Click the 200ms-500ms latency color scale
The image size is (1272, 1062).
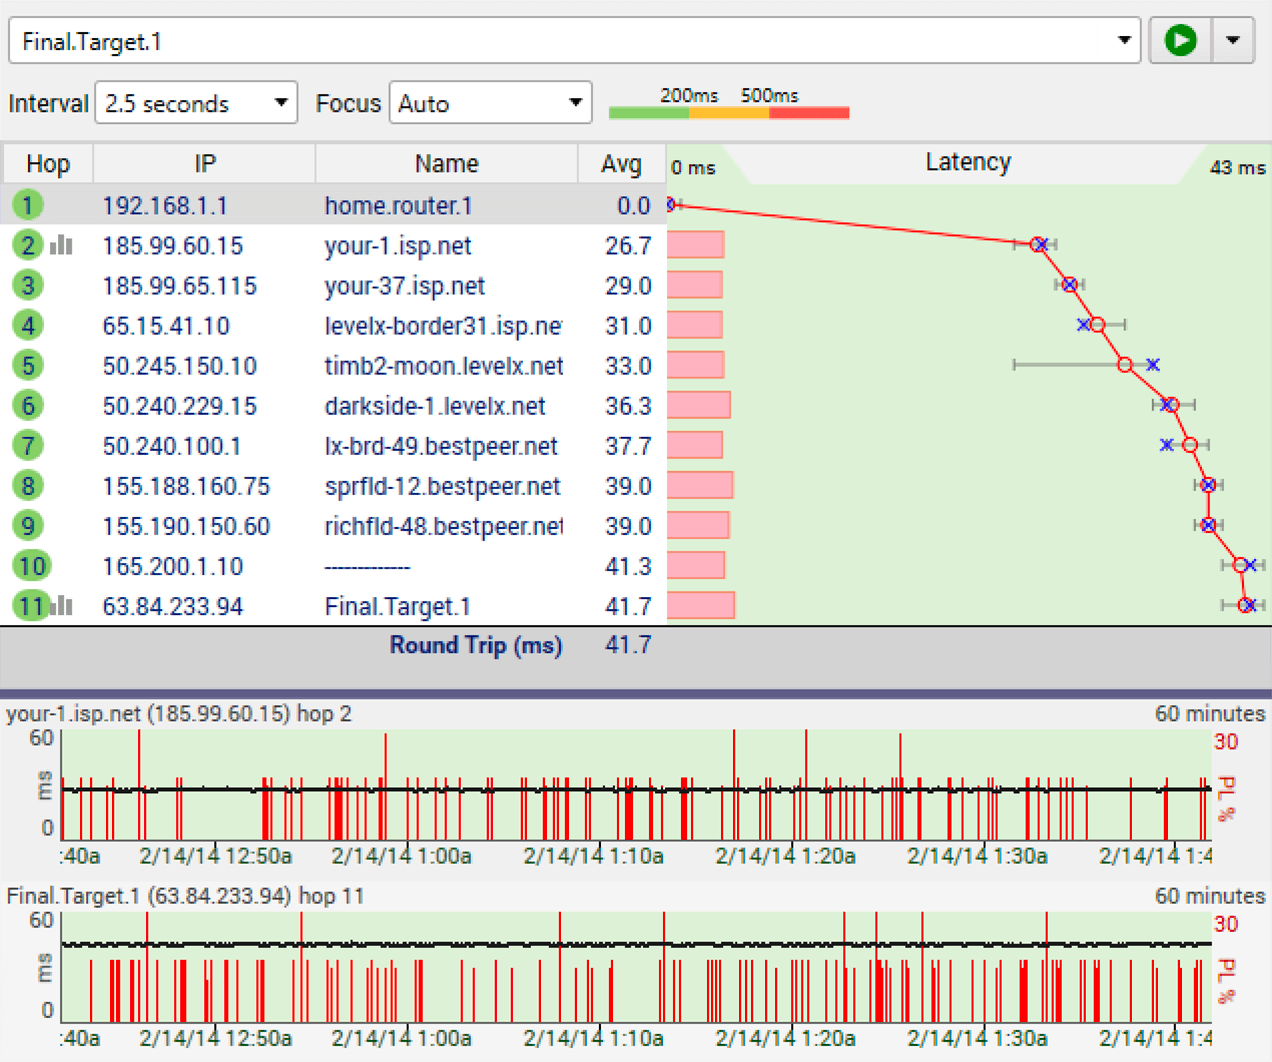(731, 113)
